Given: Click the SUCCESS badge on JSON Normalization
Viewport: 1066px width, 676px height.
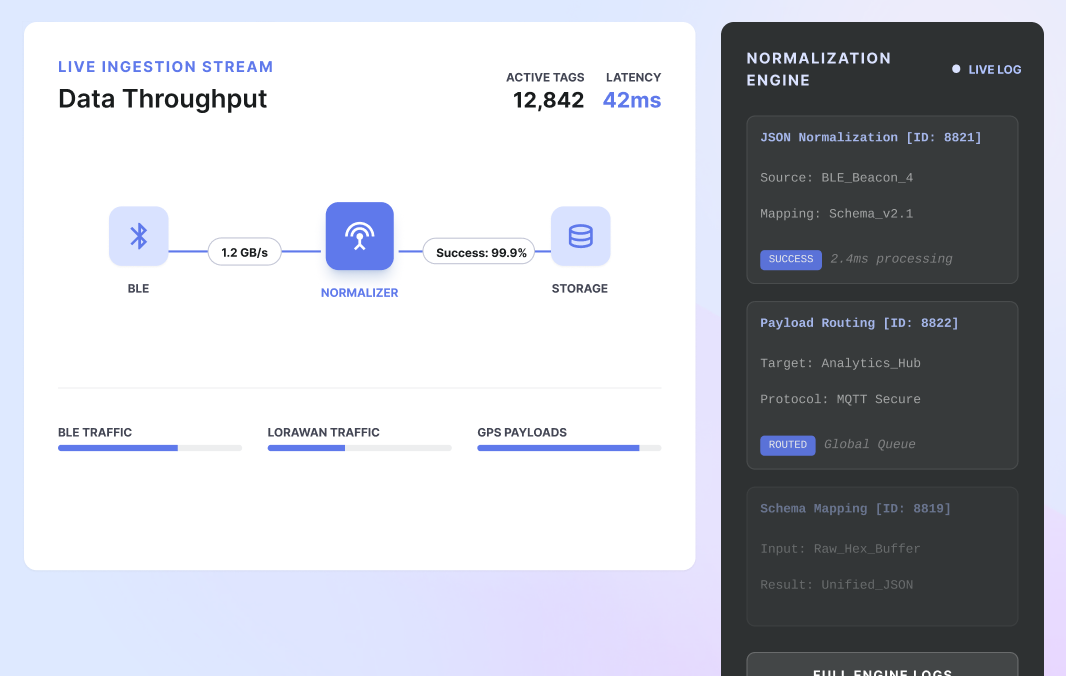Looking at the screenshot, I should [791, 259].
